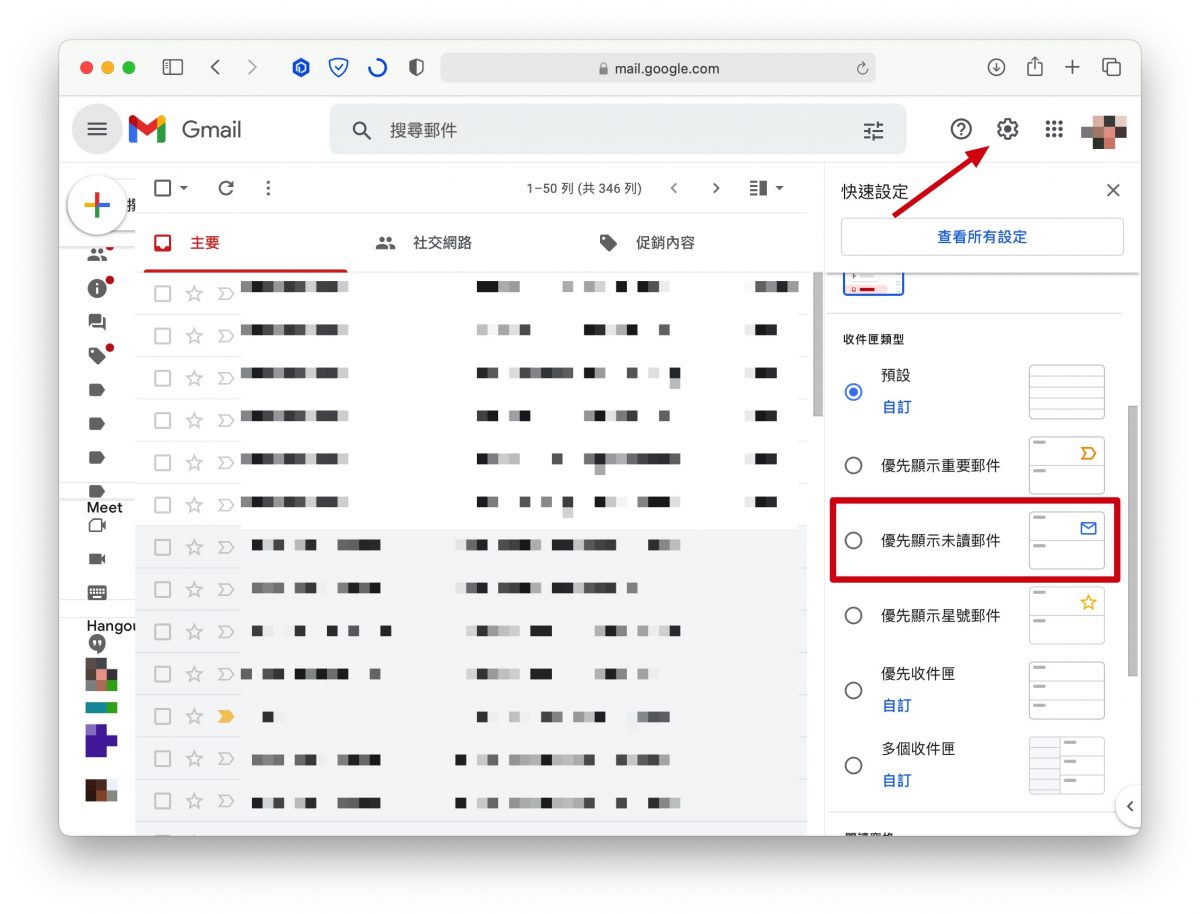Switch to Social (社交網路) tab

click(x=423, y=243)
